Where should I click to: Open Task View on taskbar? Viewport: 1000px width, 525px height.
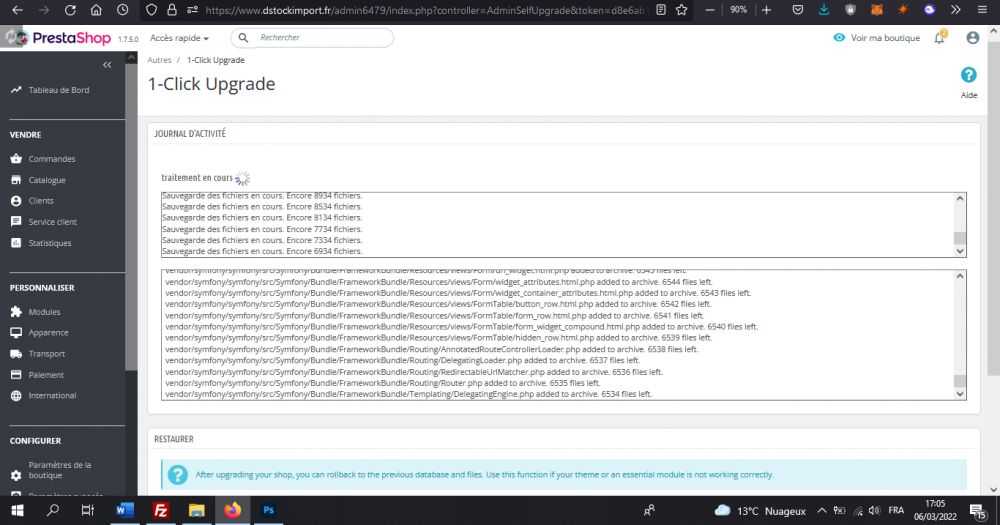(87, 510)
